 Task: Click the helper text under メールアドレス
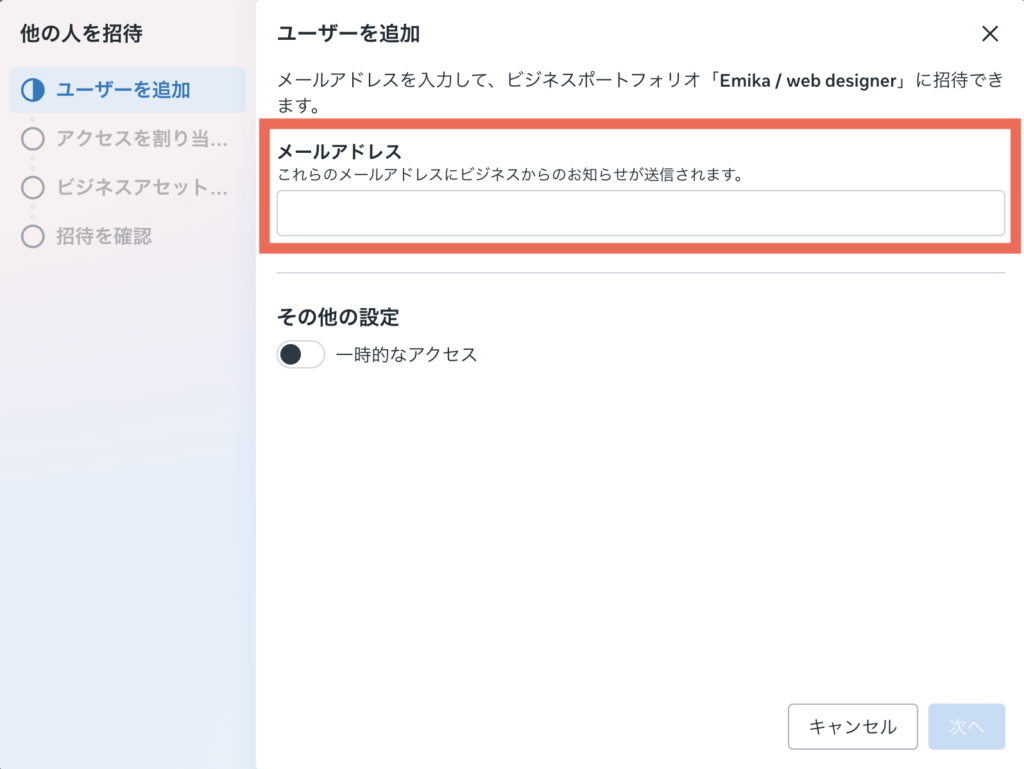510,175
